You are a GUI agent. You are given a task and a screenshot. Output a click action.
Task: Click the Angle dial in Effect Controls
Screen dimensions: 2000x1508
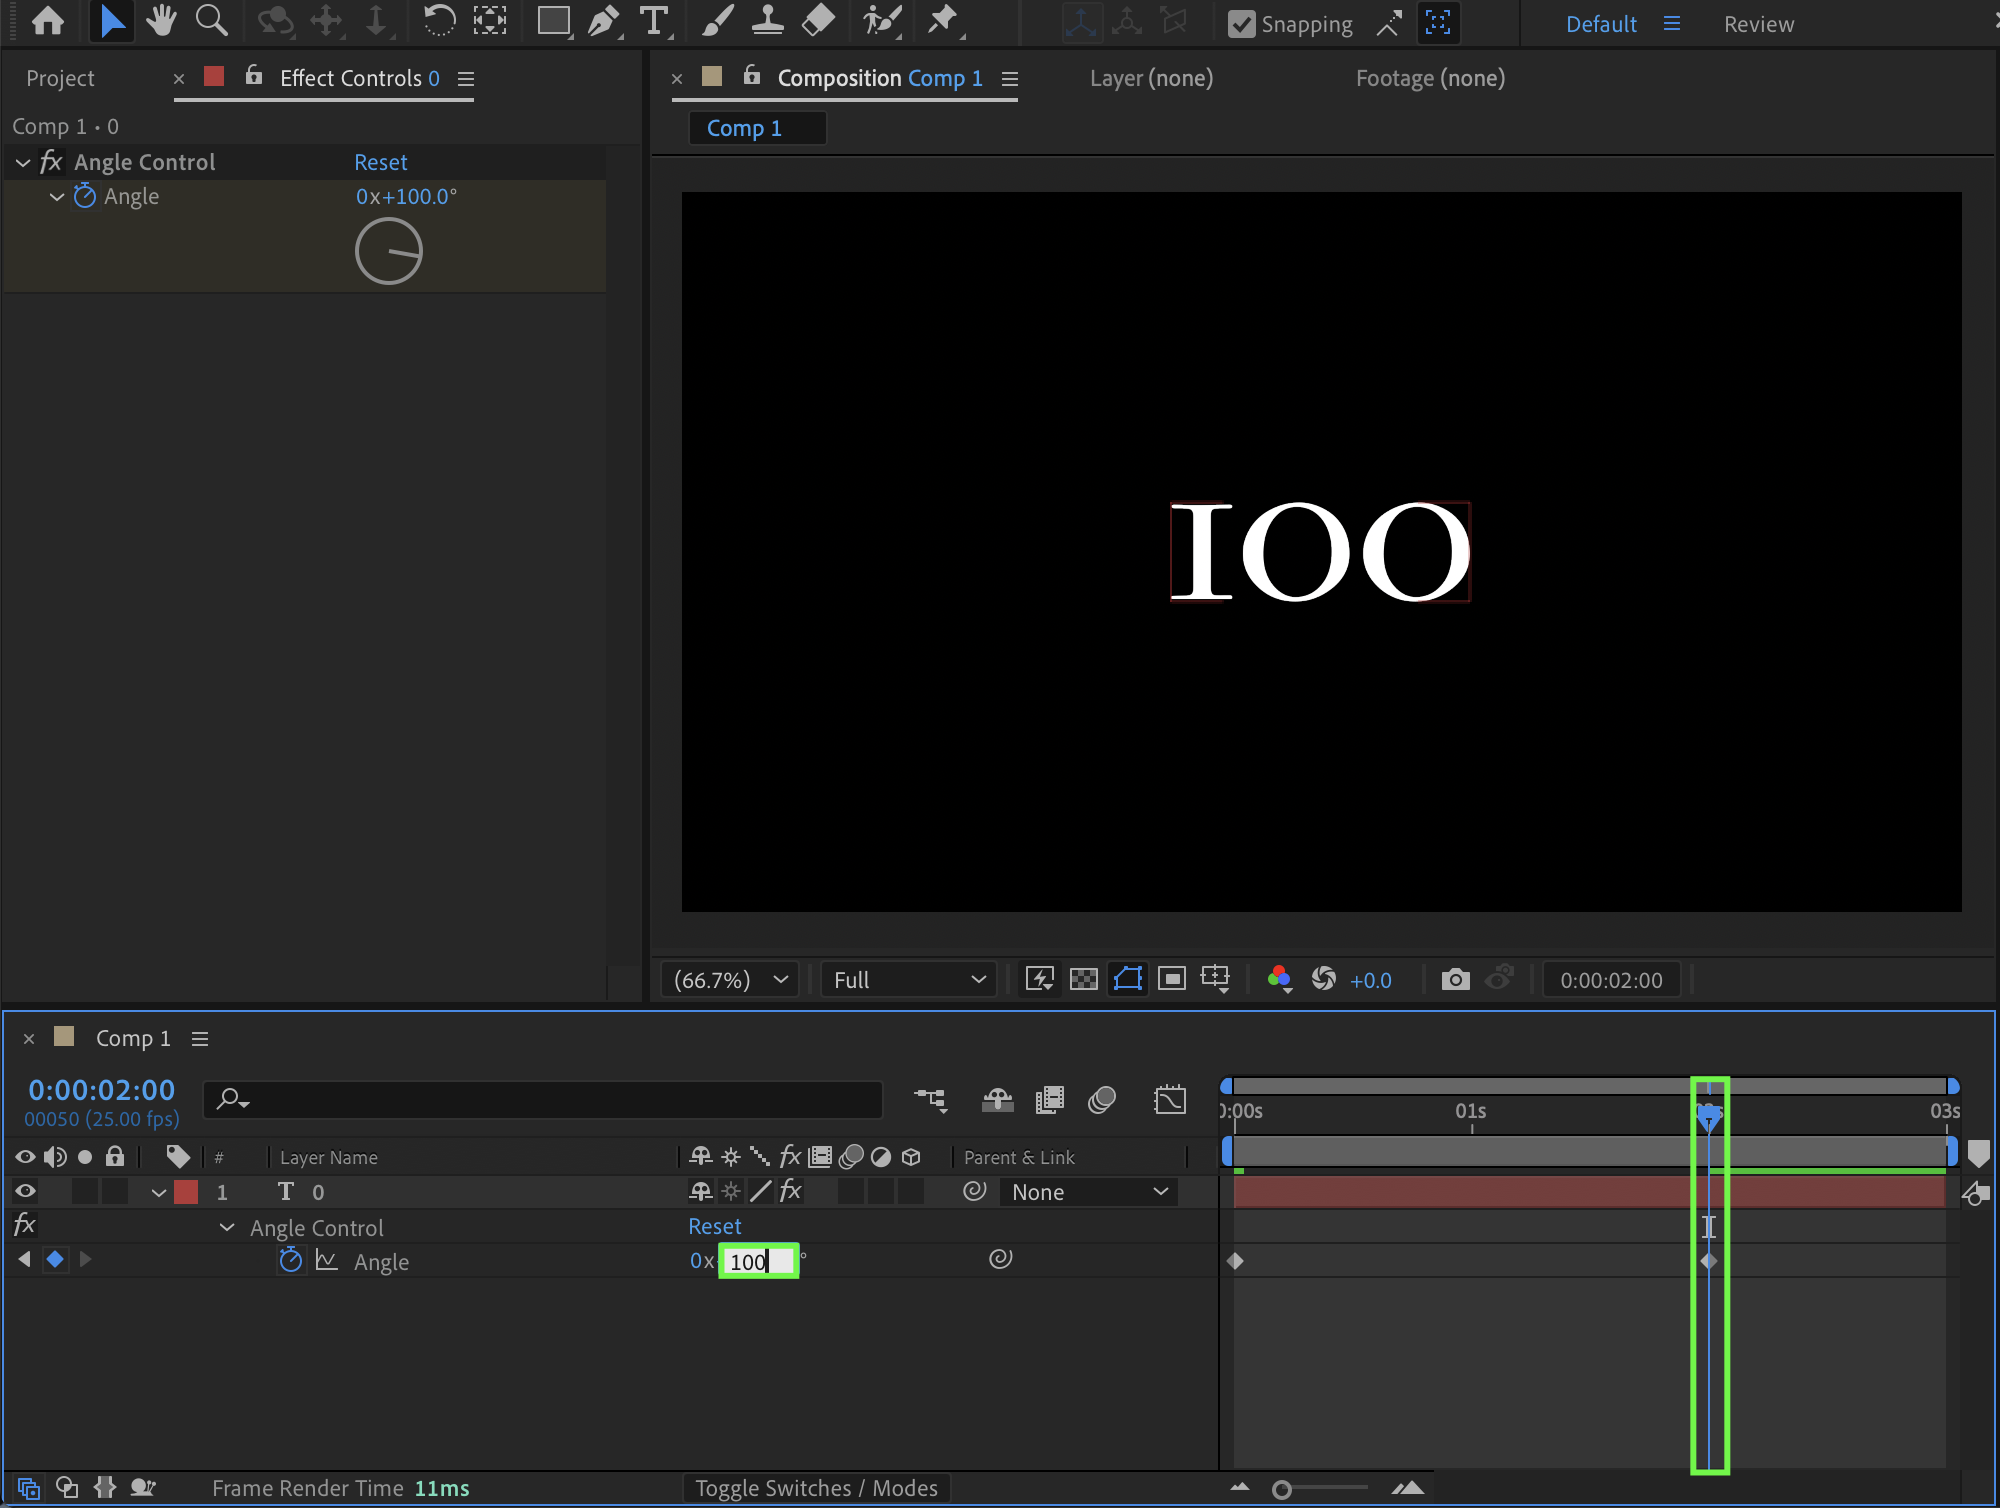(389, 251)
